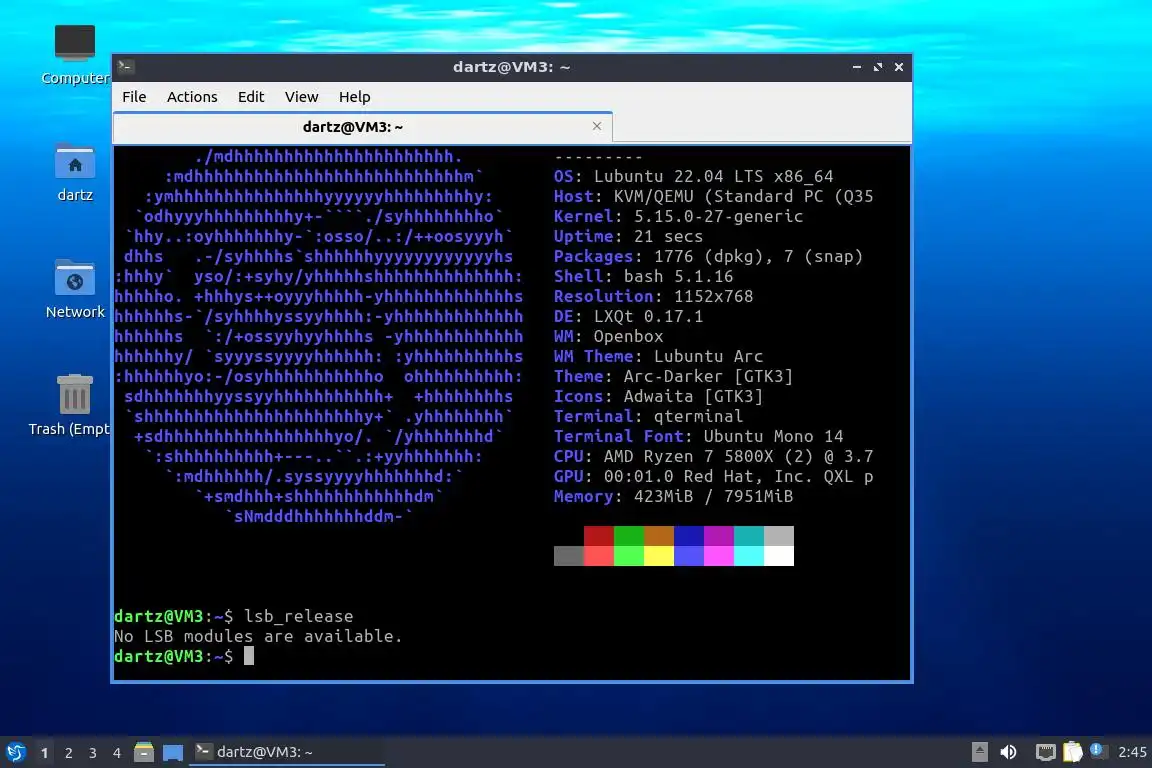The width and height of the screenshot is (1152, 768).
Task: Switch to virtual desktop 1
Action: [45, 753]
